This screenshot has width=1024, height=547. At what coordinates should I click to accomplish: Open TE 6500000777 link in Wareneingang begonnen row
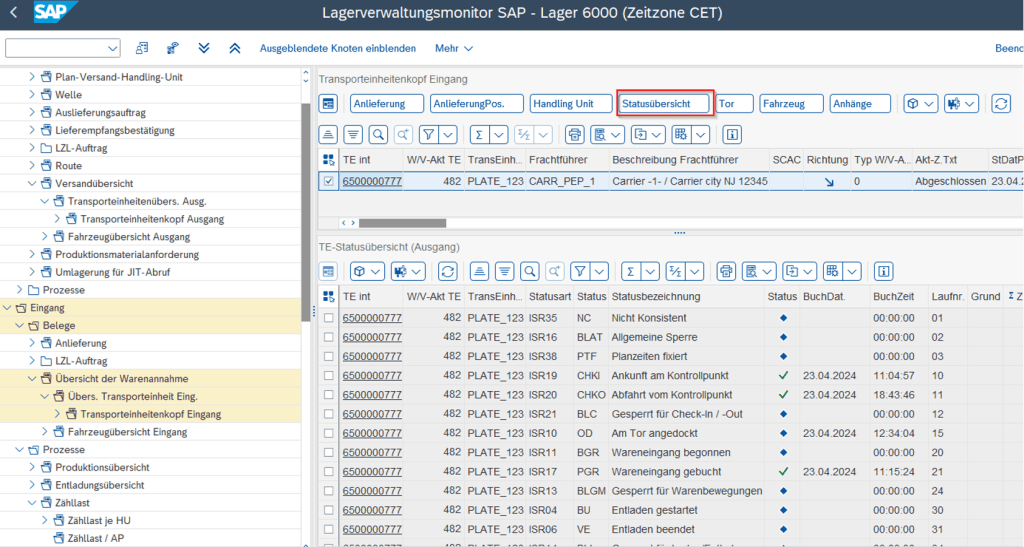pyautogui.click(x=372, y=452)
